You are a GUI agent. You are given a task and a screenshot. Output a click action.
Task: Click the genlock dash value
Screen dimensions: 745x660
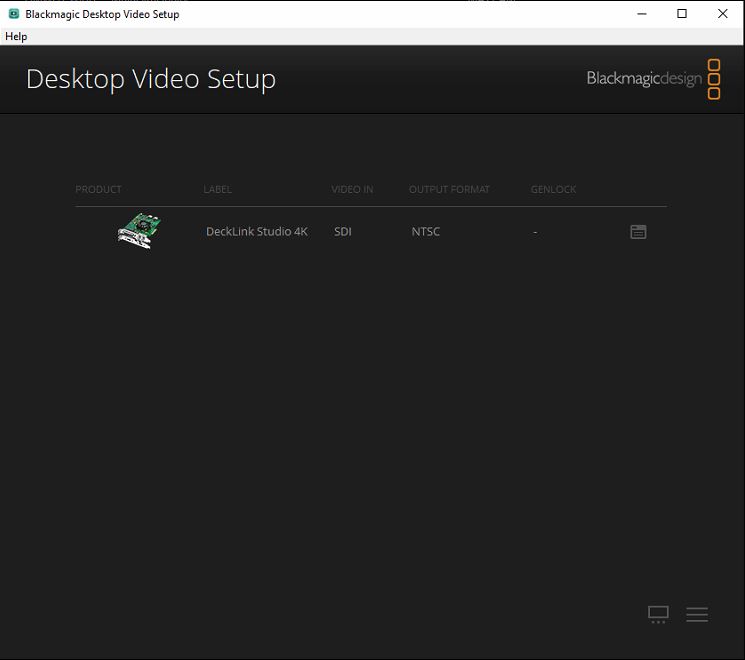pos(535,232)
